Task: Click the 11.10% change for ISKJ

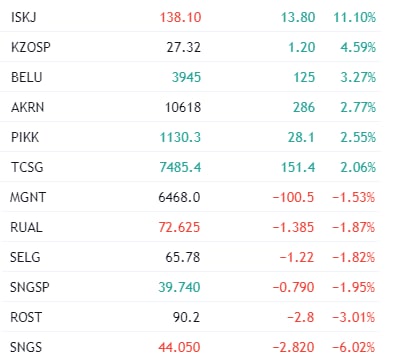Action: point(355,17)
